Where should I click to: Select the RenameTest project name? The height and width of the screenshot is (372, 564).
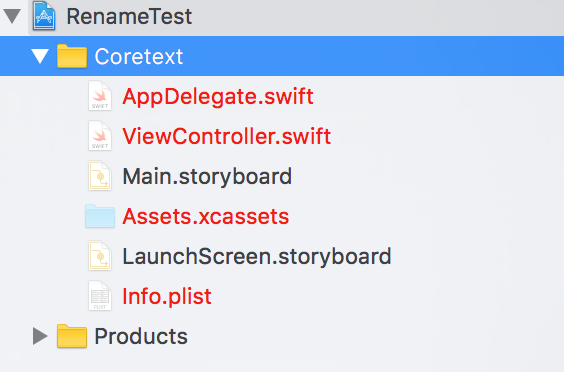point(129,17)
